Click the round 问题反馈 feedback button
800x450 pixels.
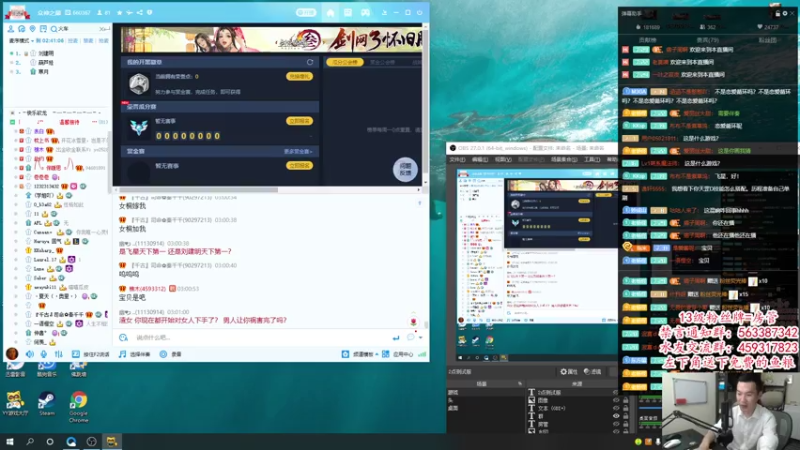click(x=405, y=169)
